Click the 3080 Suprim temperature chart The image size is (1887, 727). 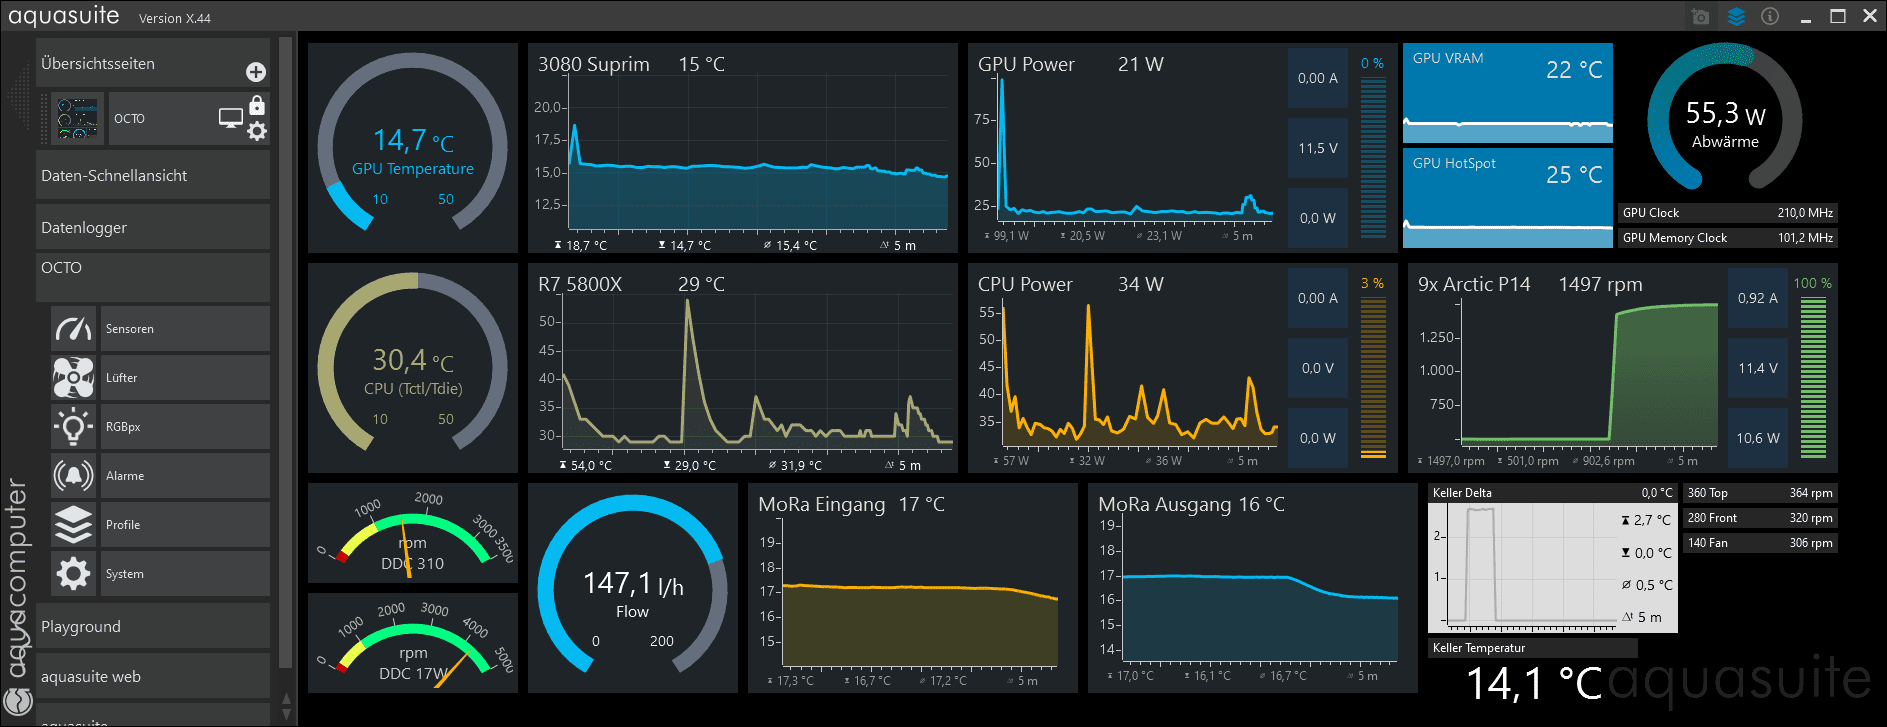tap(743, 148)
